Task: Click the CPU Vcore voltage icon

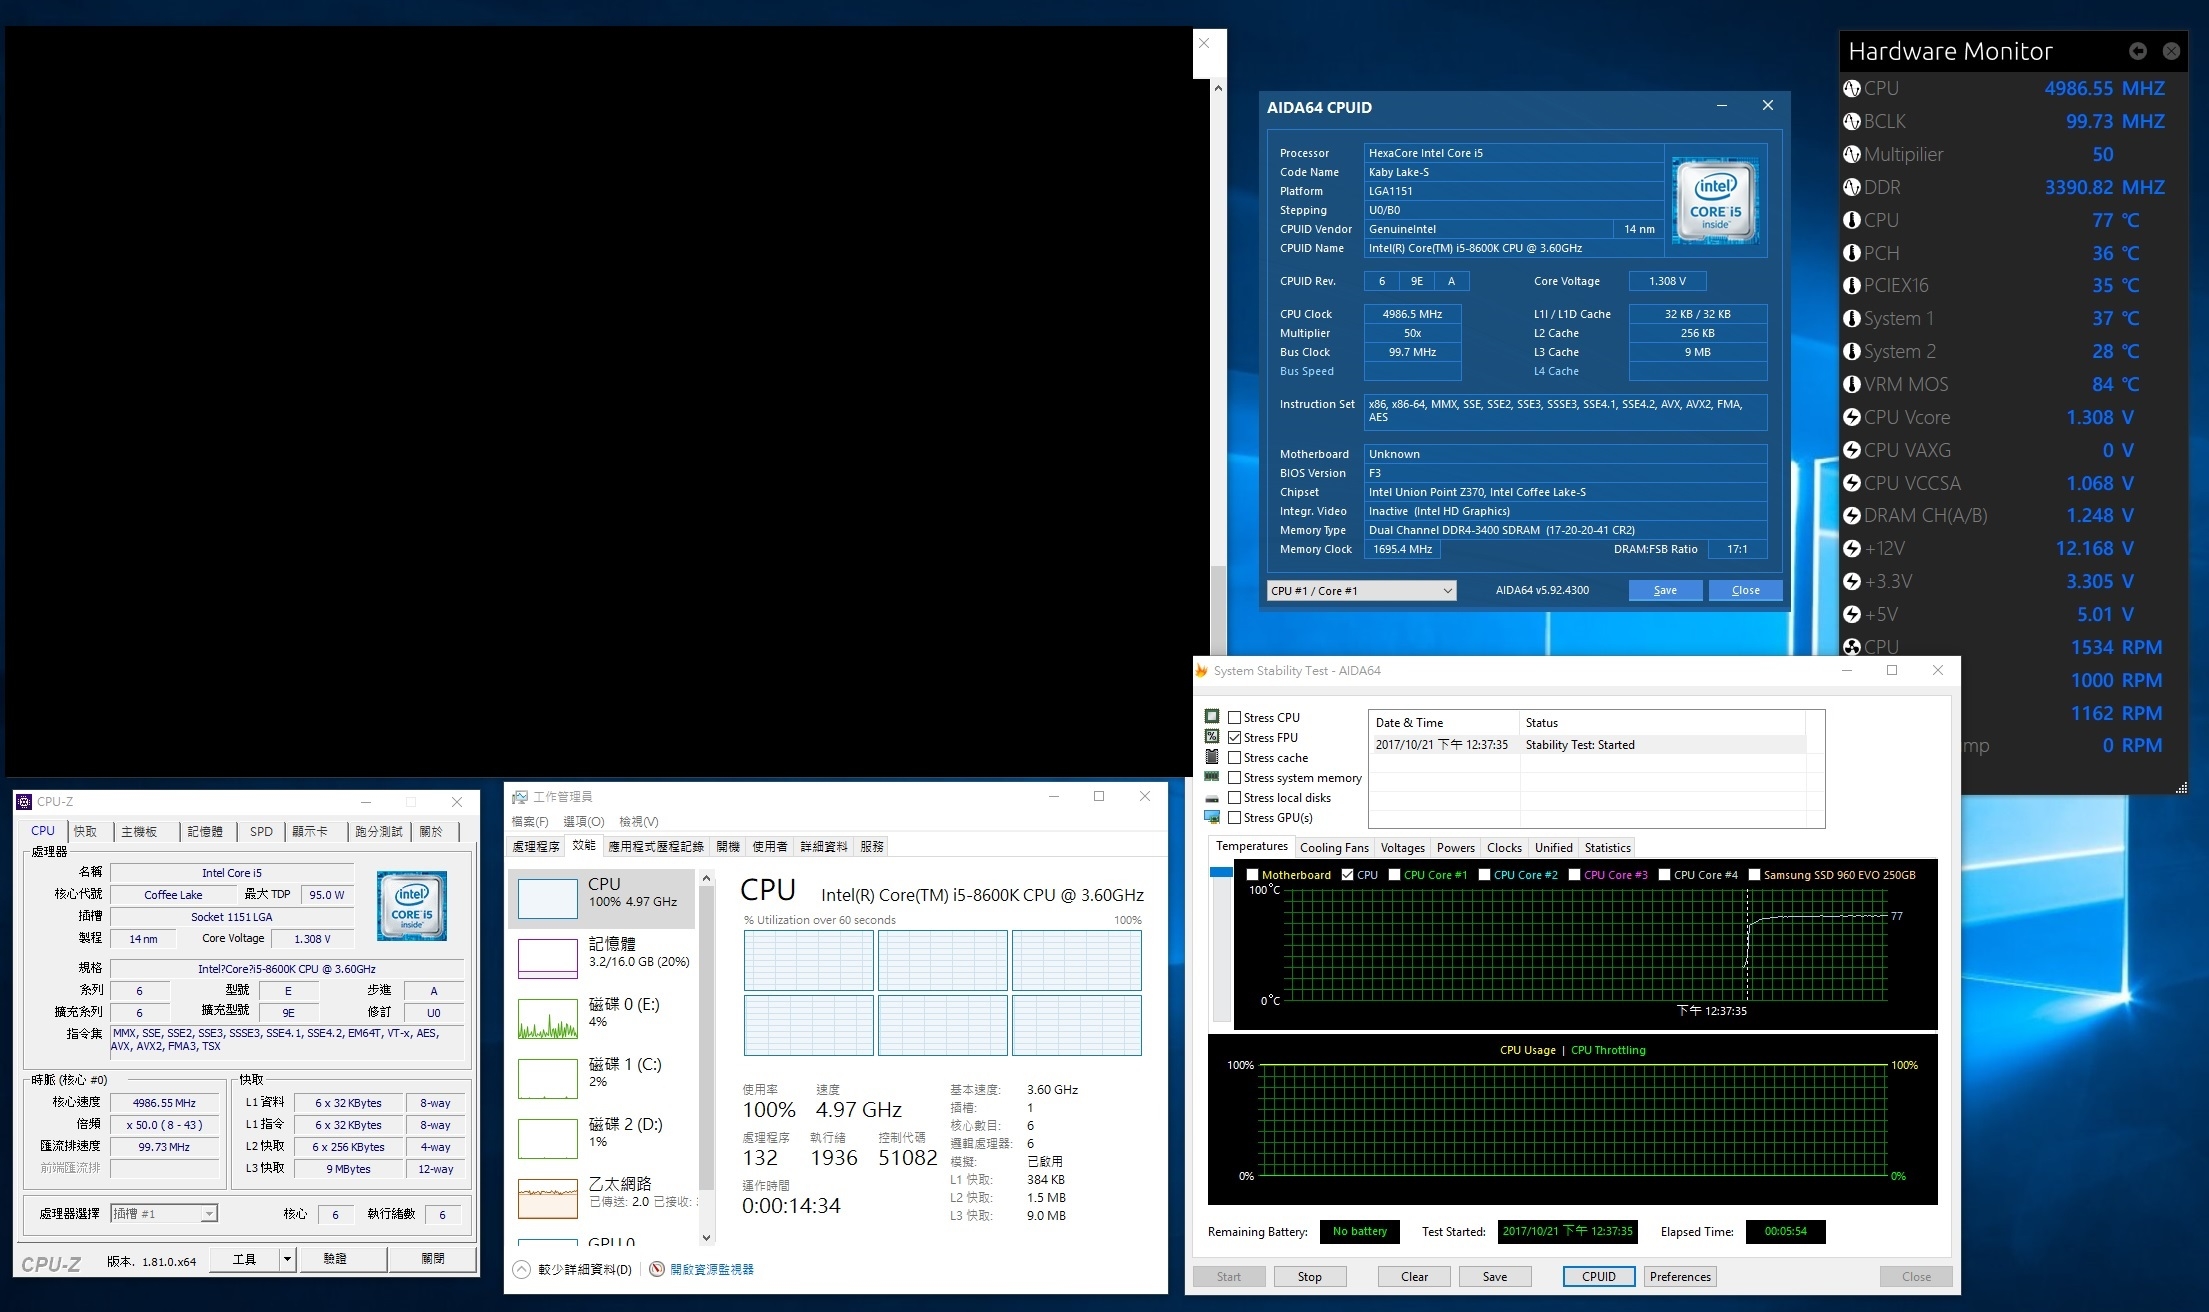Action: click(1852, 417)
